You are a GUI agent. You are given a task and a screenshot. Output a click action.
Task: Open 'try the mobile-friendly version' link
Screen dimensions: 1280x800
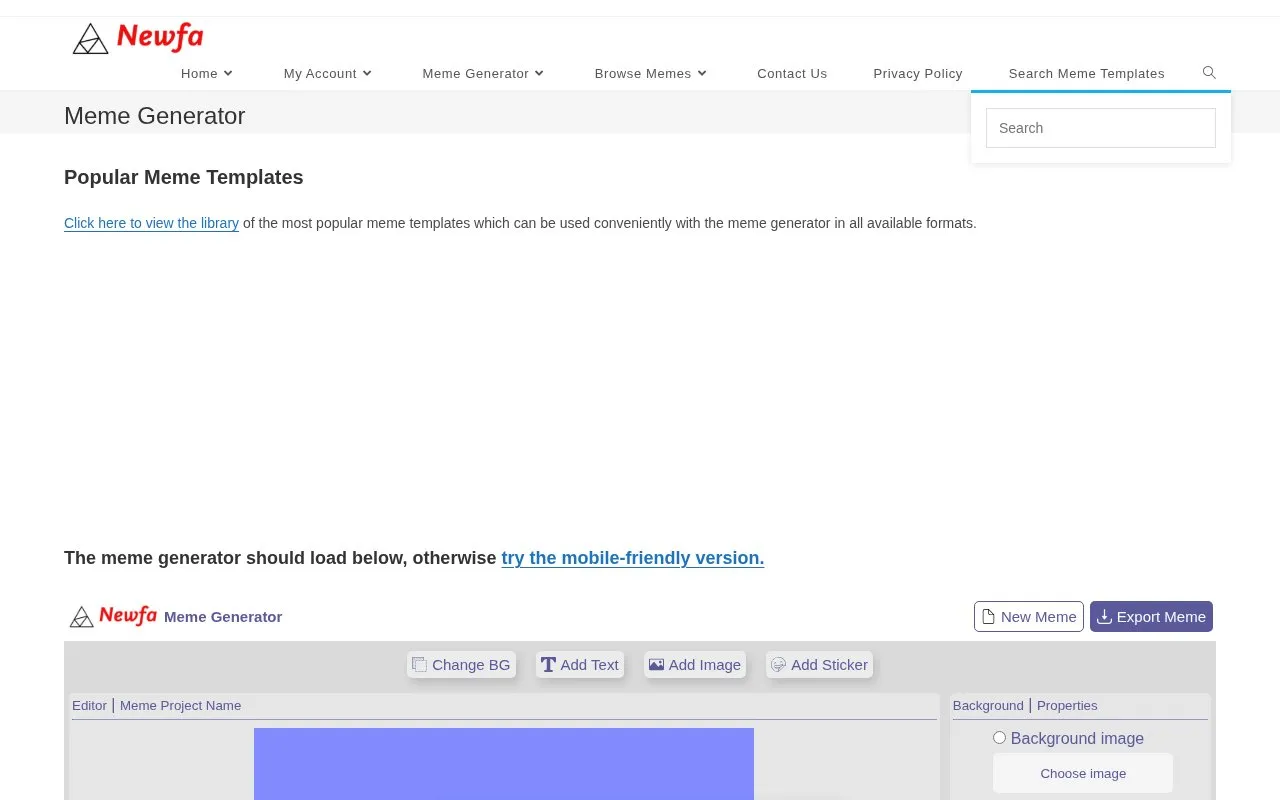coord(633,558)
